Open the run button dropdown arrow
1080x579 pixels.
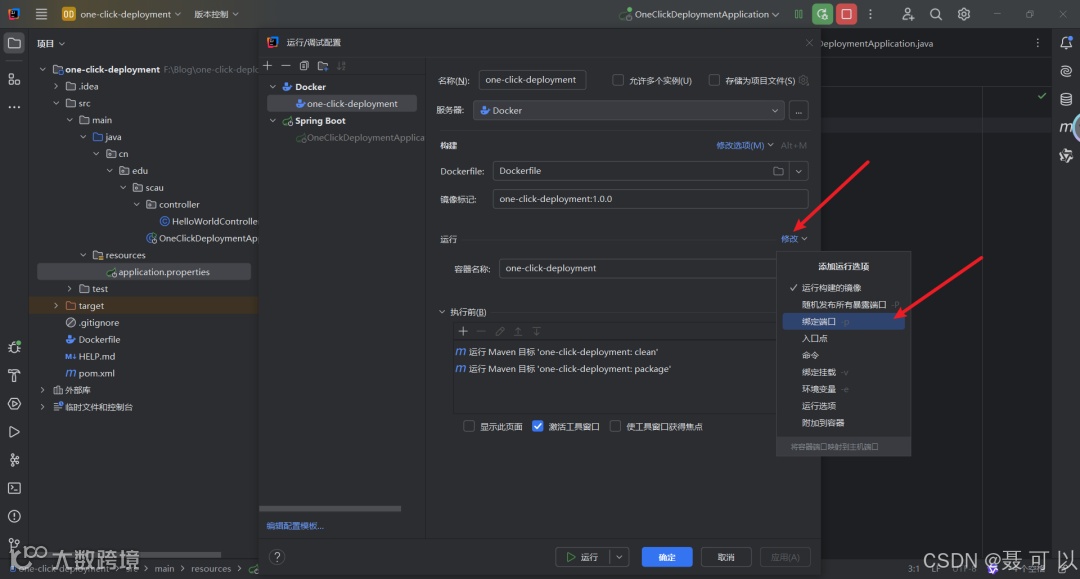point(619,557)
